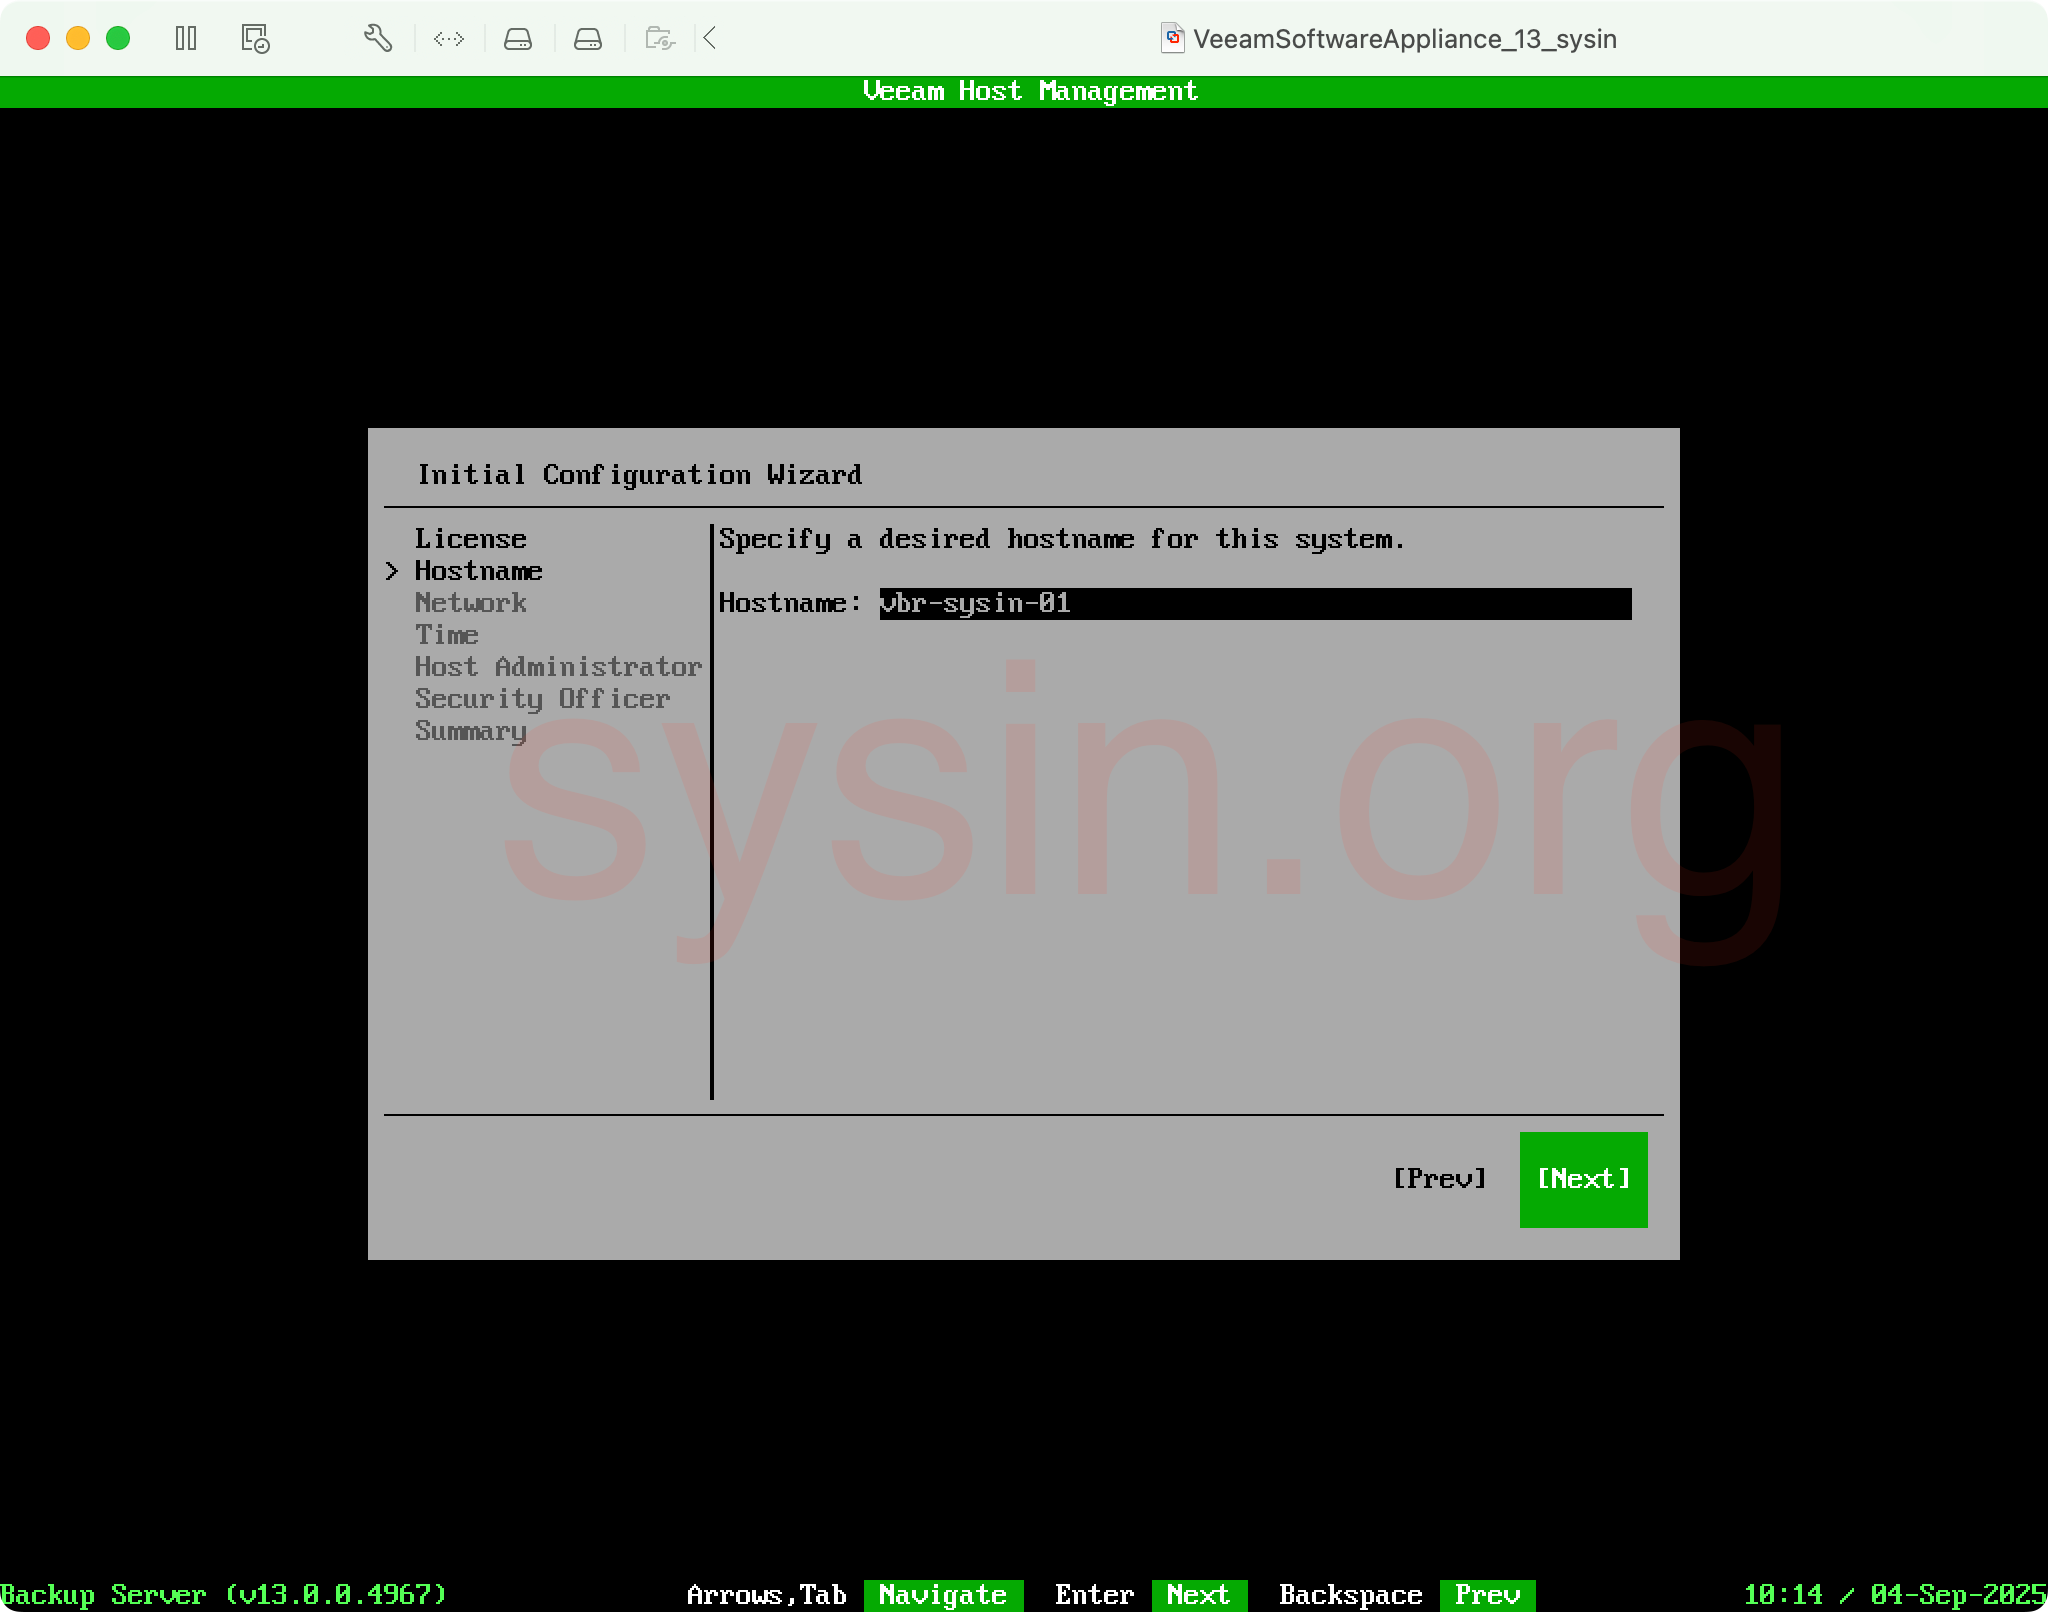The width and height of the screenshot is (2048, 1612).
Task: Click the network adapter arrows icon
Action: coord(449,39)
